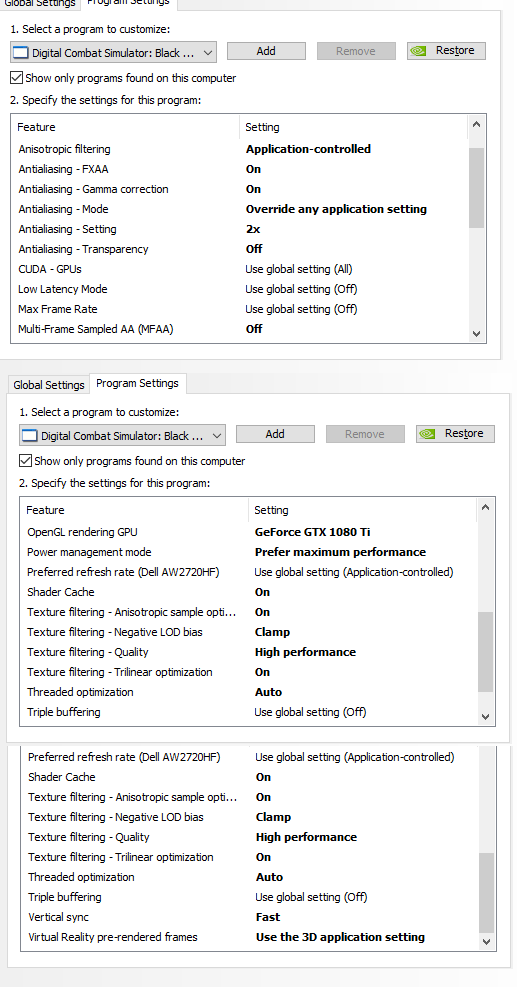Expand upper Digital Combat Simulator program dropdown
517x987 pixels.
[x=113, y=53]
